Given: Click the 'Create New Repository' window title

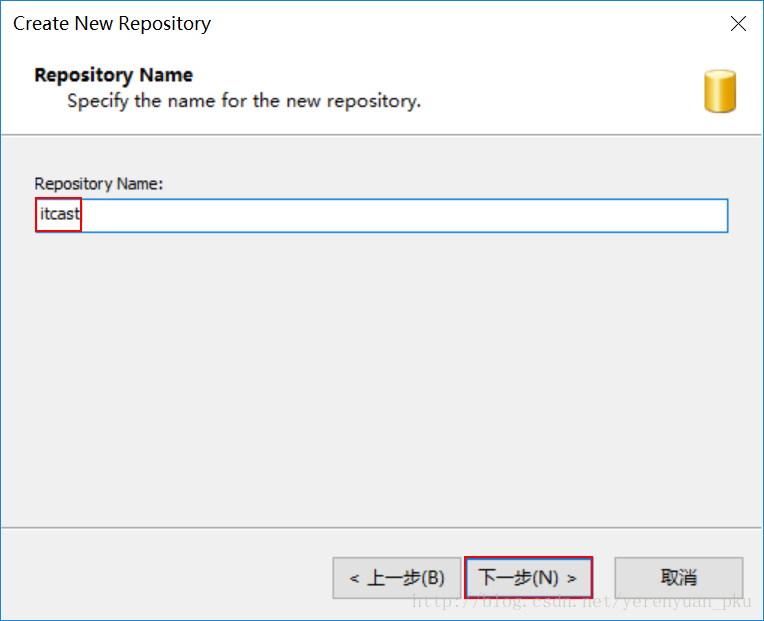Looking at the screenshot, I should coord(112,24).
